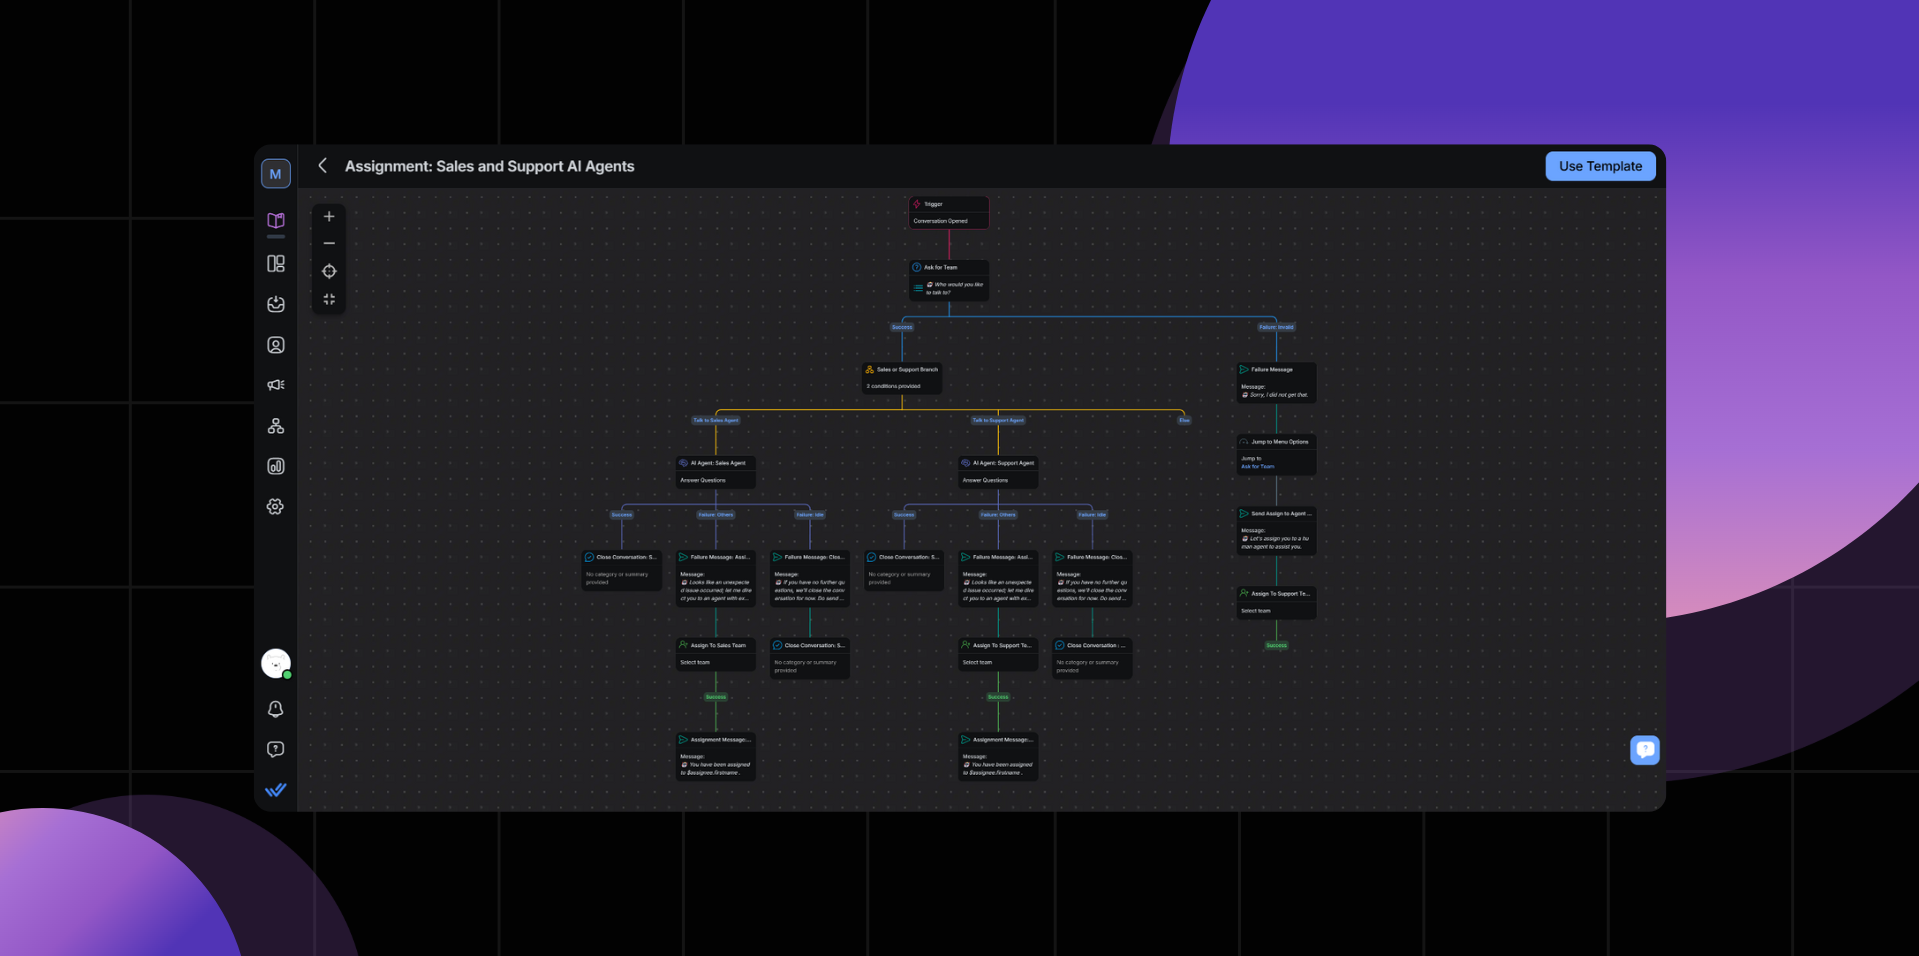This screenshot has height=956, width=1919.
Task: Select the Trigger node on the canvas
Action: point(948,212)
